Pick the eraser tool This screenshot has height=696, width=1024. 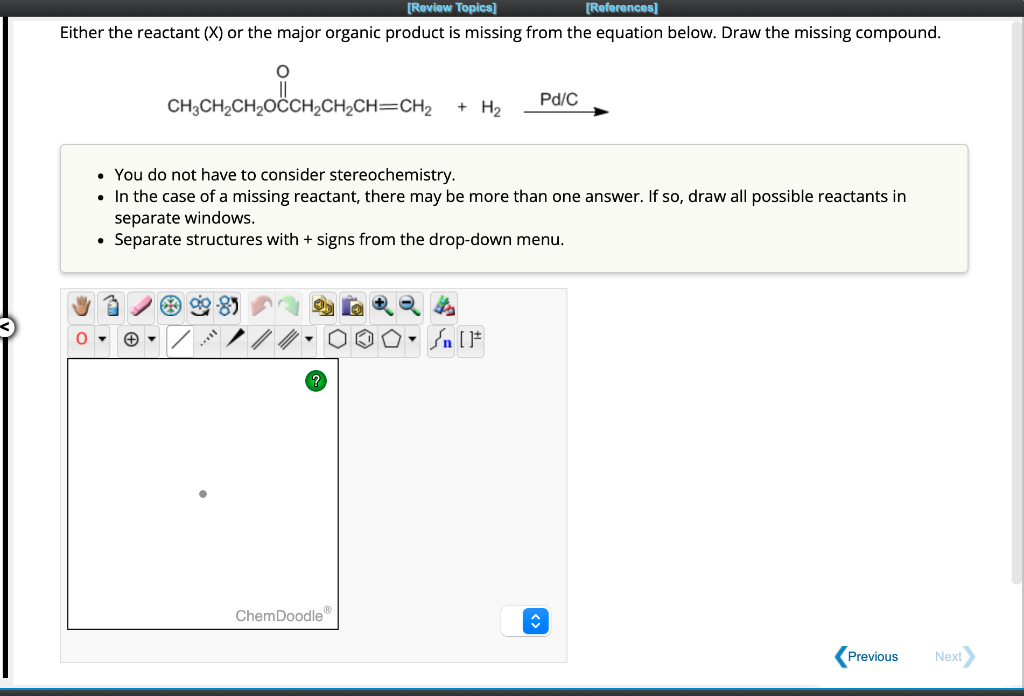coord(141,307)
